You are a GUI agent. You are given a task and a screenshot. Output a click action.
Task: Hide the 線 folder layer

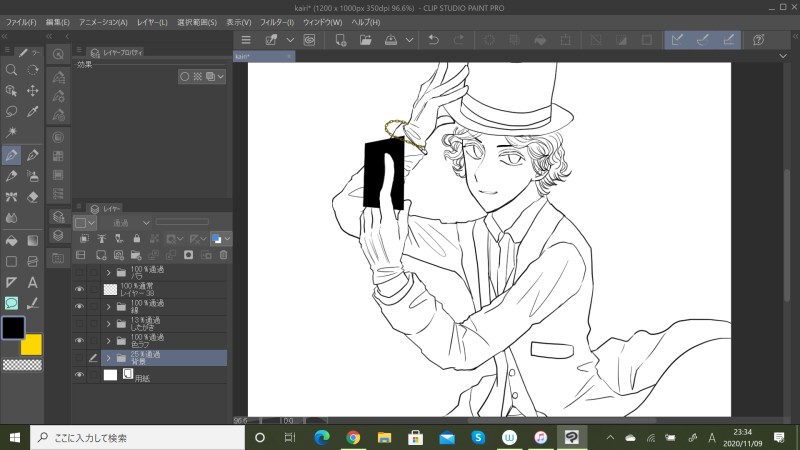79,307
